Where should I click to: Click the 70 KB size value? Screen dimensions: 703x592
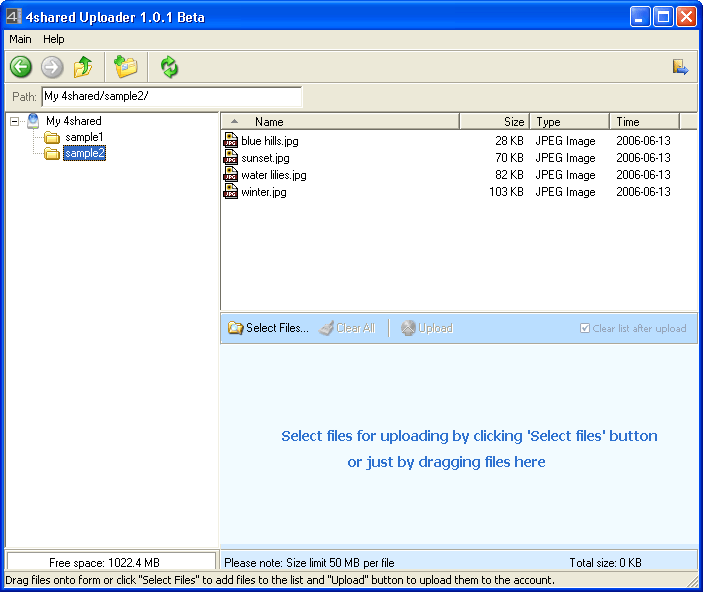tap(509, 158)
